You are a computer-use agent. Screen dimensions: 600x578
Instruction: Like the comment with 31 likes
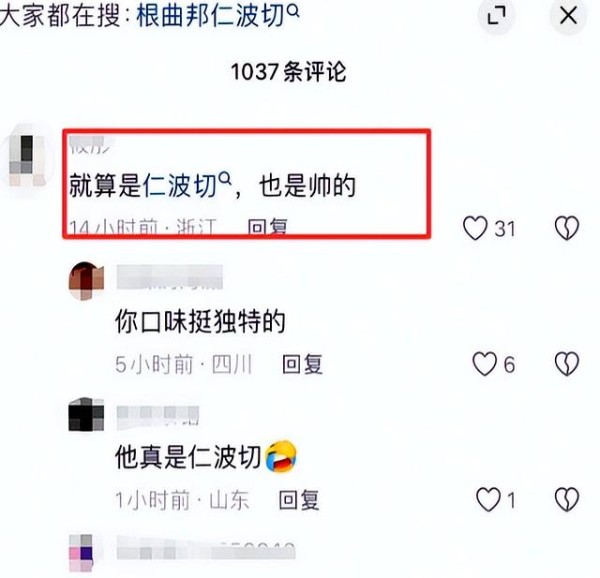(475, 228)
